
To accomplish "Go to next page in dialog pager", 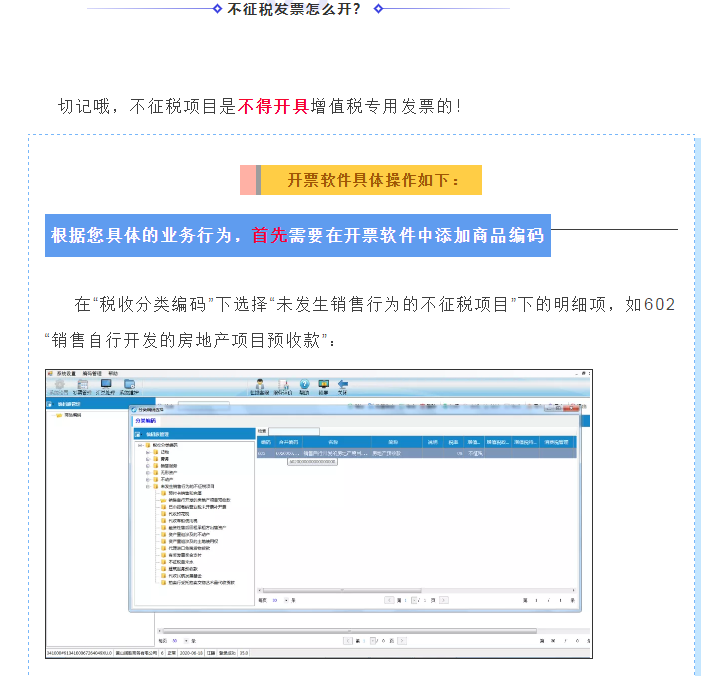I will point(444,600).
